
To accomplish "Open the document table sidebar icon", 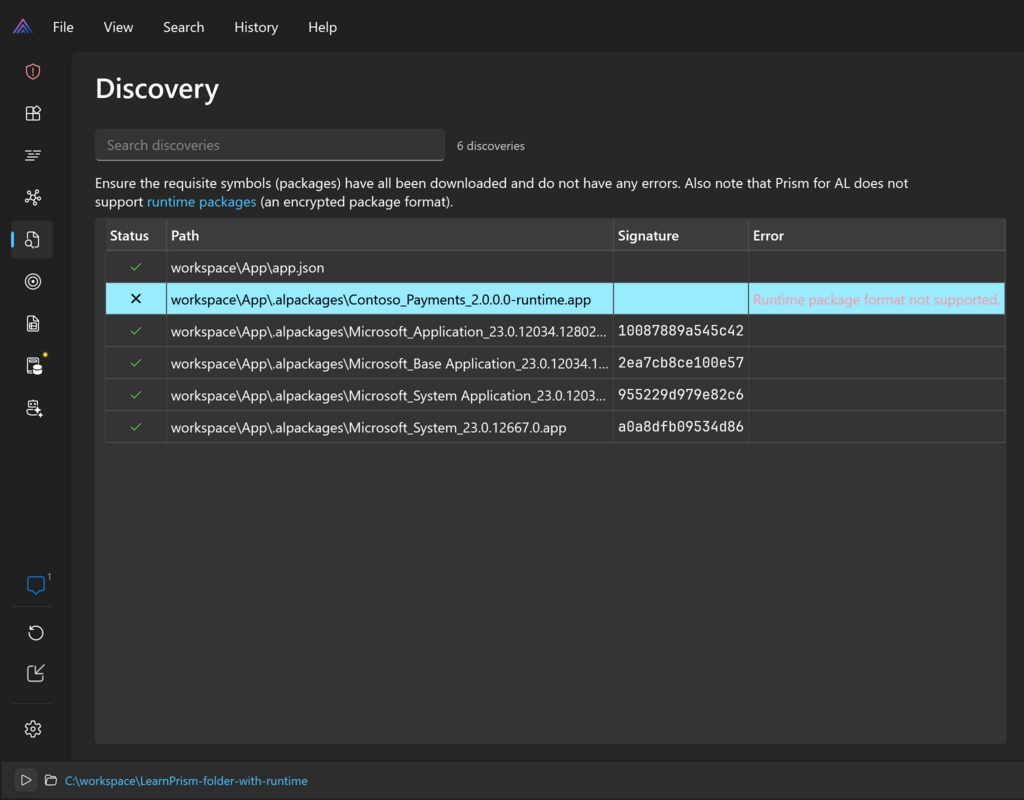I will click(x=33, y=323).
